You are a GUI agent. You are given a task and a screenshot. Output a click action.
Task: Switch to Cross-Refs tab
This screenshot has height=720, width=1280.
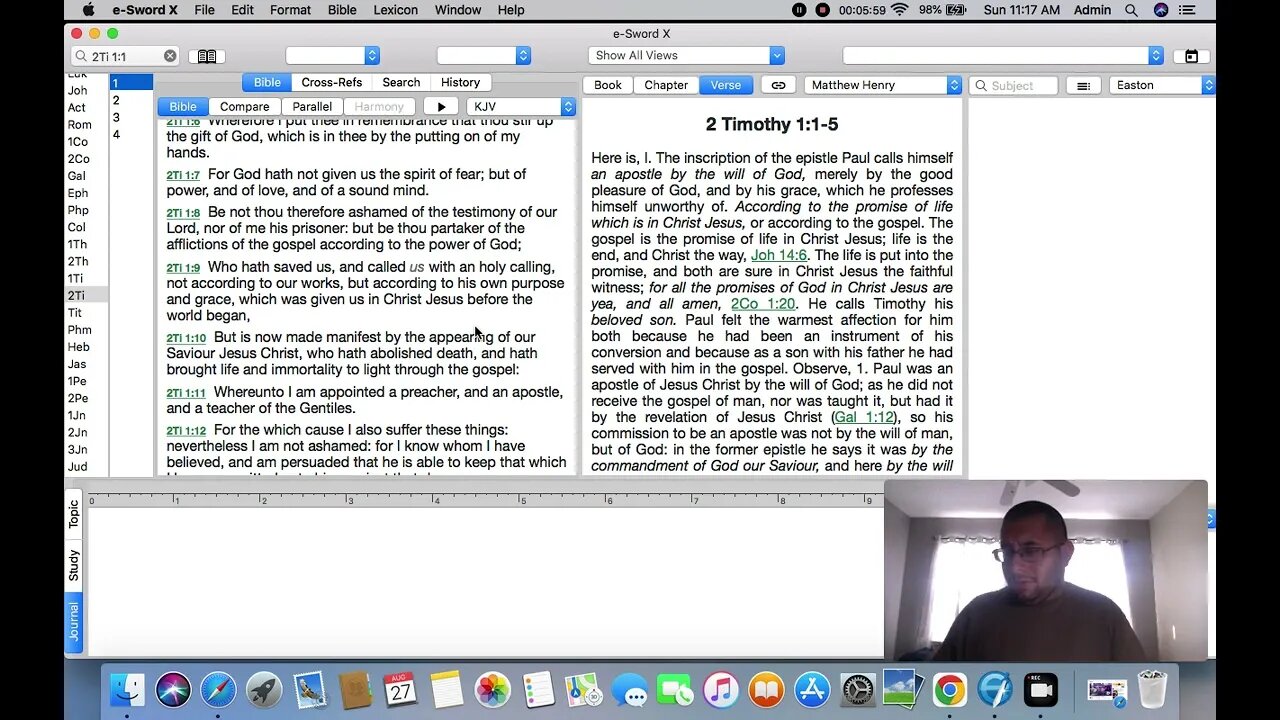click(x=332, y=82)
